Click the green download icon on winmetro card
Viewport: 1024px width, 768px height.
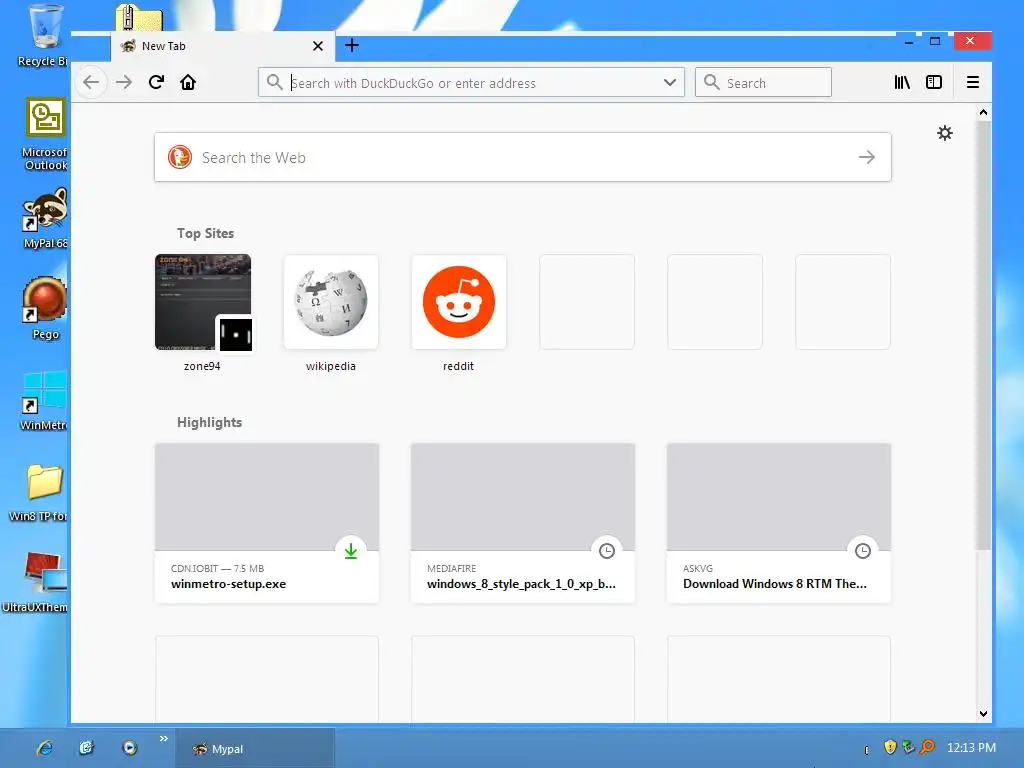click(351, 551)
